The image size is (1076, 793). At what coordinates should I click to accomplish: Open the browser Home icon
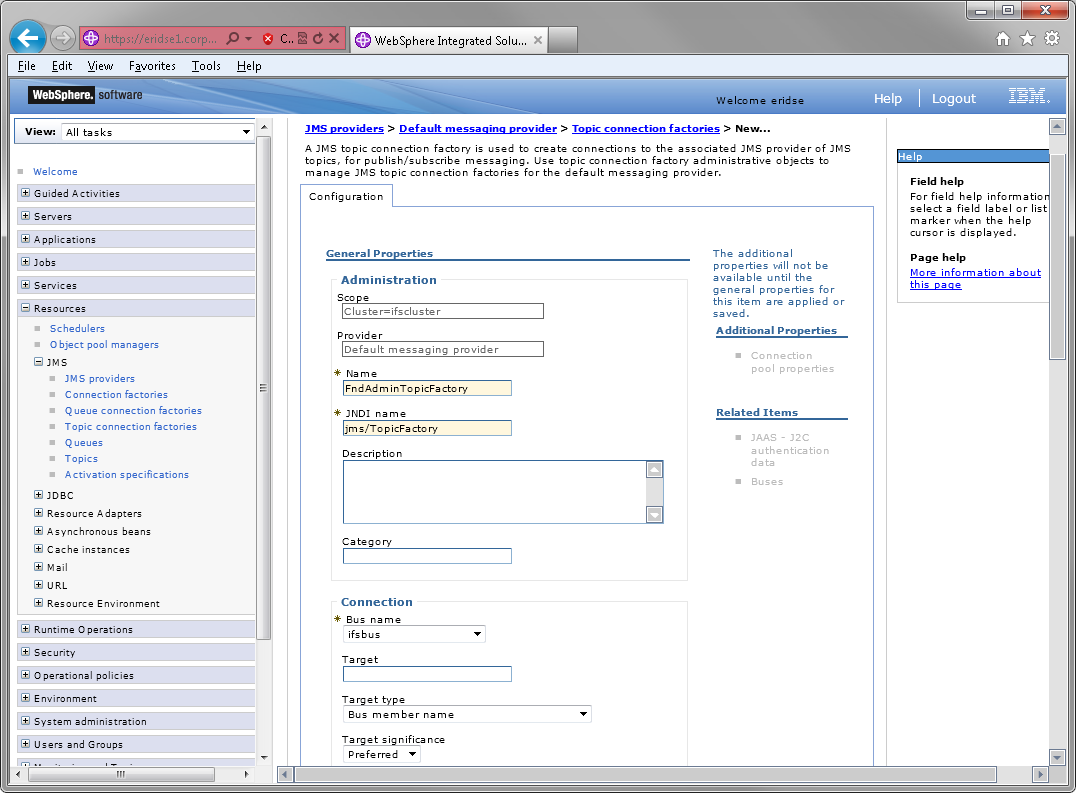pyautogui.click(x=1003, y=38)
